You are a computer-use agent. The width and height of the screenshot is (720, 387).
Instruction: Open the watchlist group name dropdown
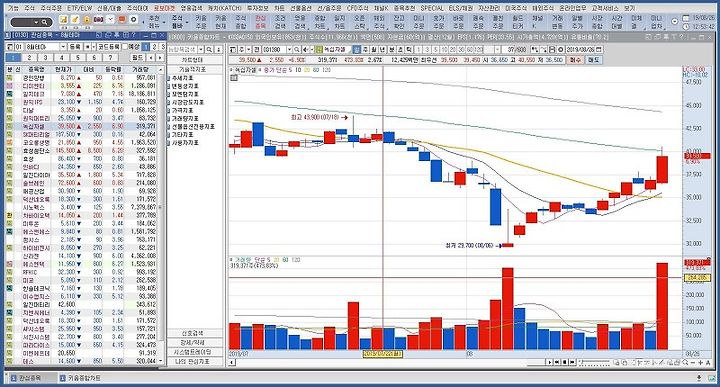pos(63,47)
